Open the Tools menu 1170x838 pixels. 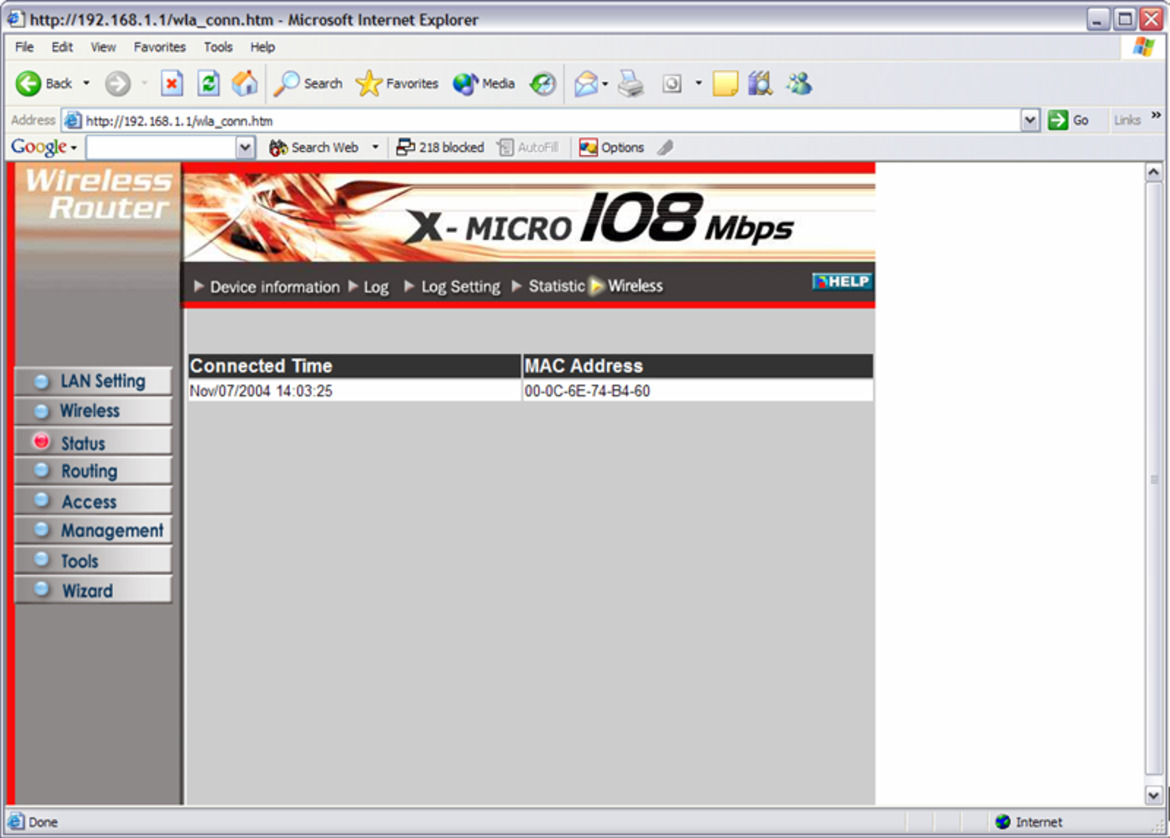click(x=218, y=47)
